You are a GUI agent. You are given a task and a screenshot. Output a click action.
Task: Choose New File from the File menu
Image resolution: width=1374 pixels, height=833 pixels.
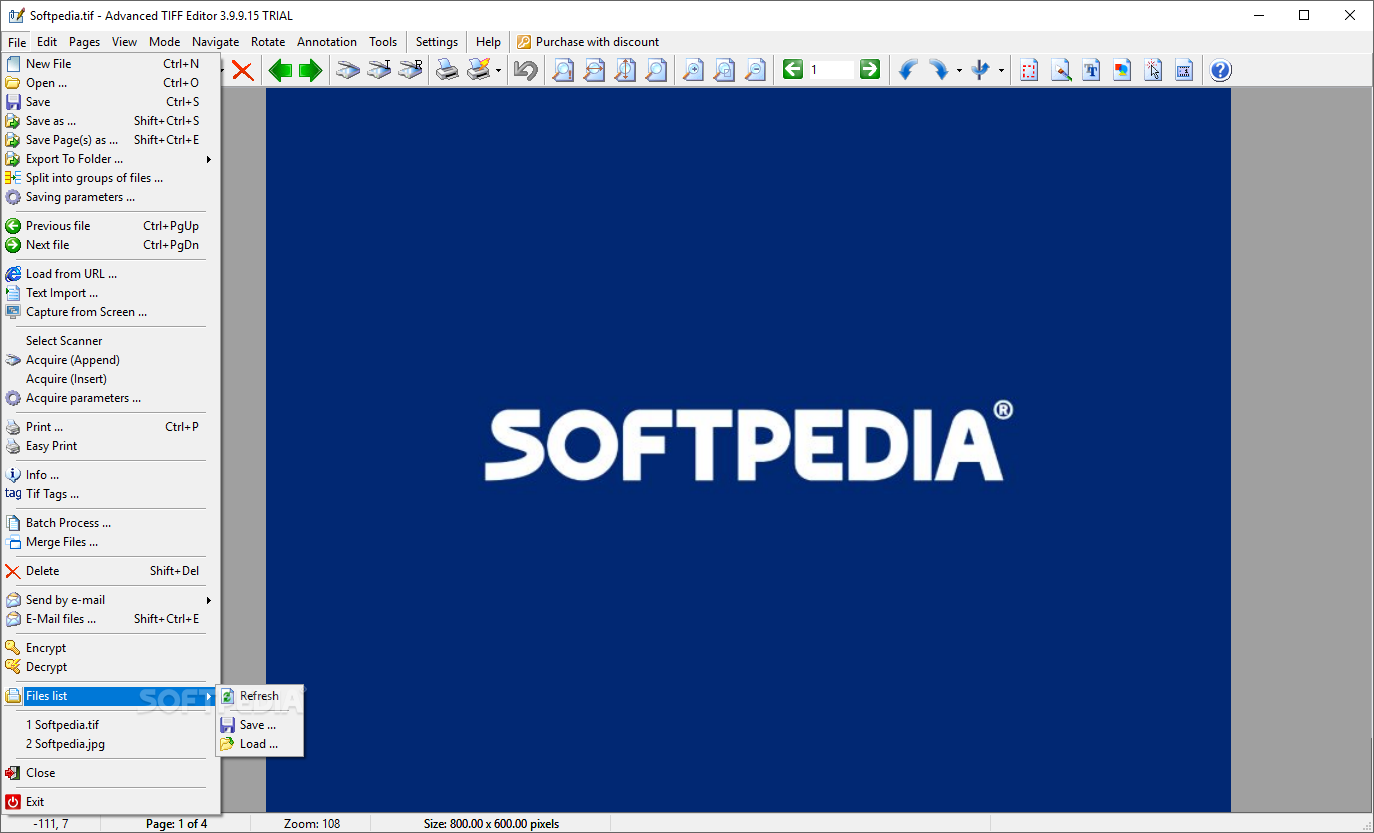pos(111,64)
